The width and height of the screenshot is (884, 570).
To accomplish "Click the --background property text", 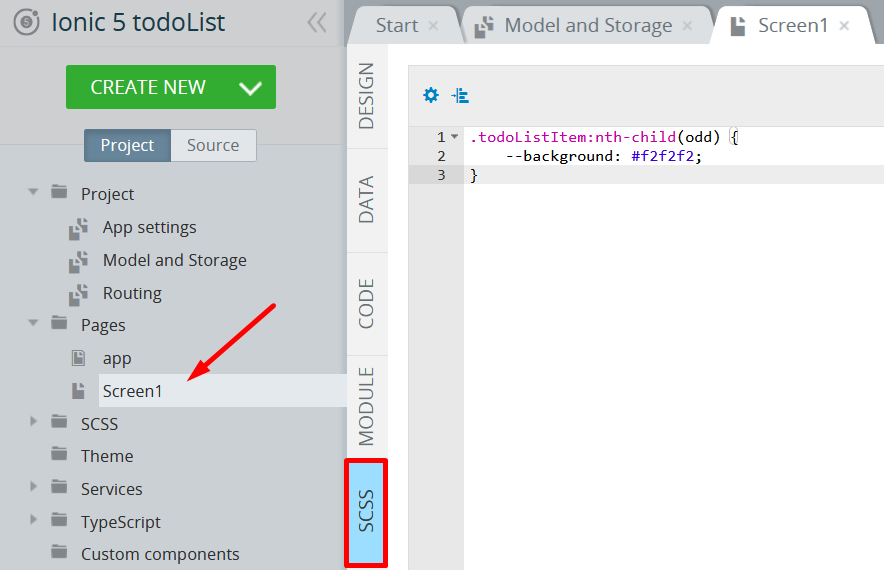I will tap(562, 156).
